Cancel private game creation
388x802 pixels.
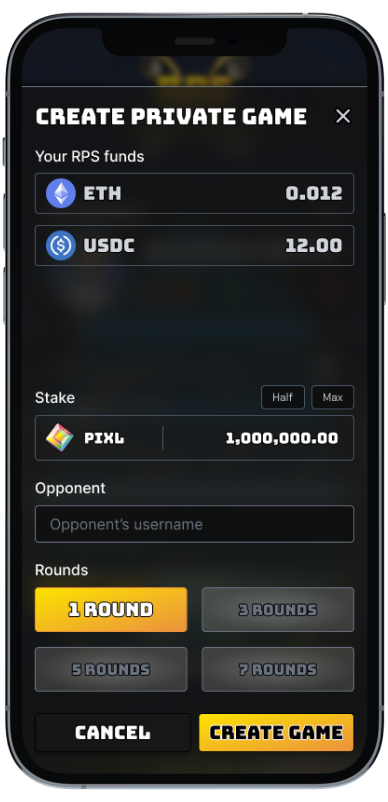click(x=112, y=732)
